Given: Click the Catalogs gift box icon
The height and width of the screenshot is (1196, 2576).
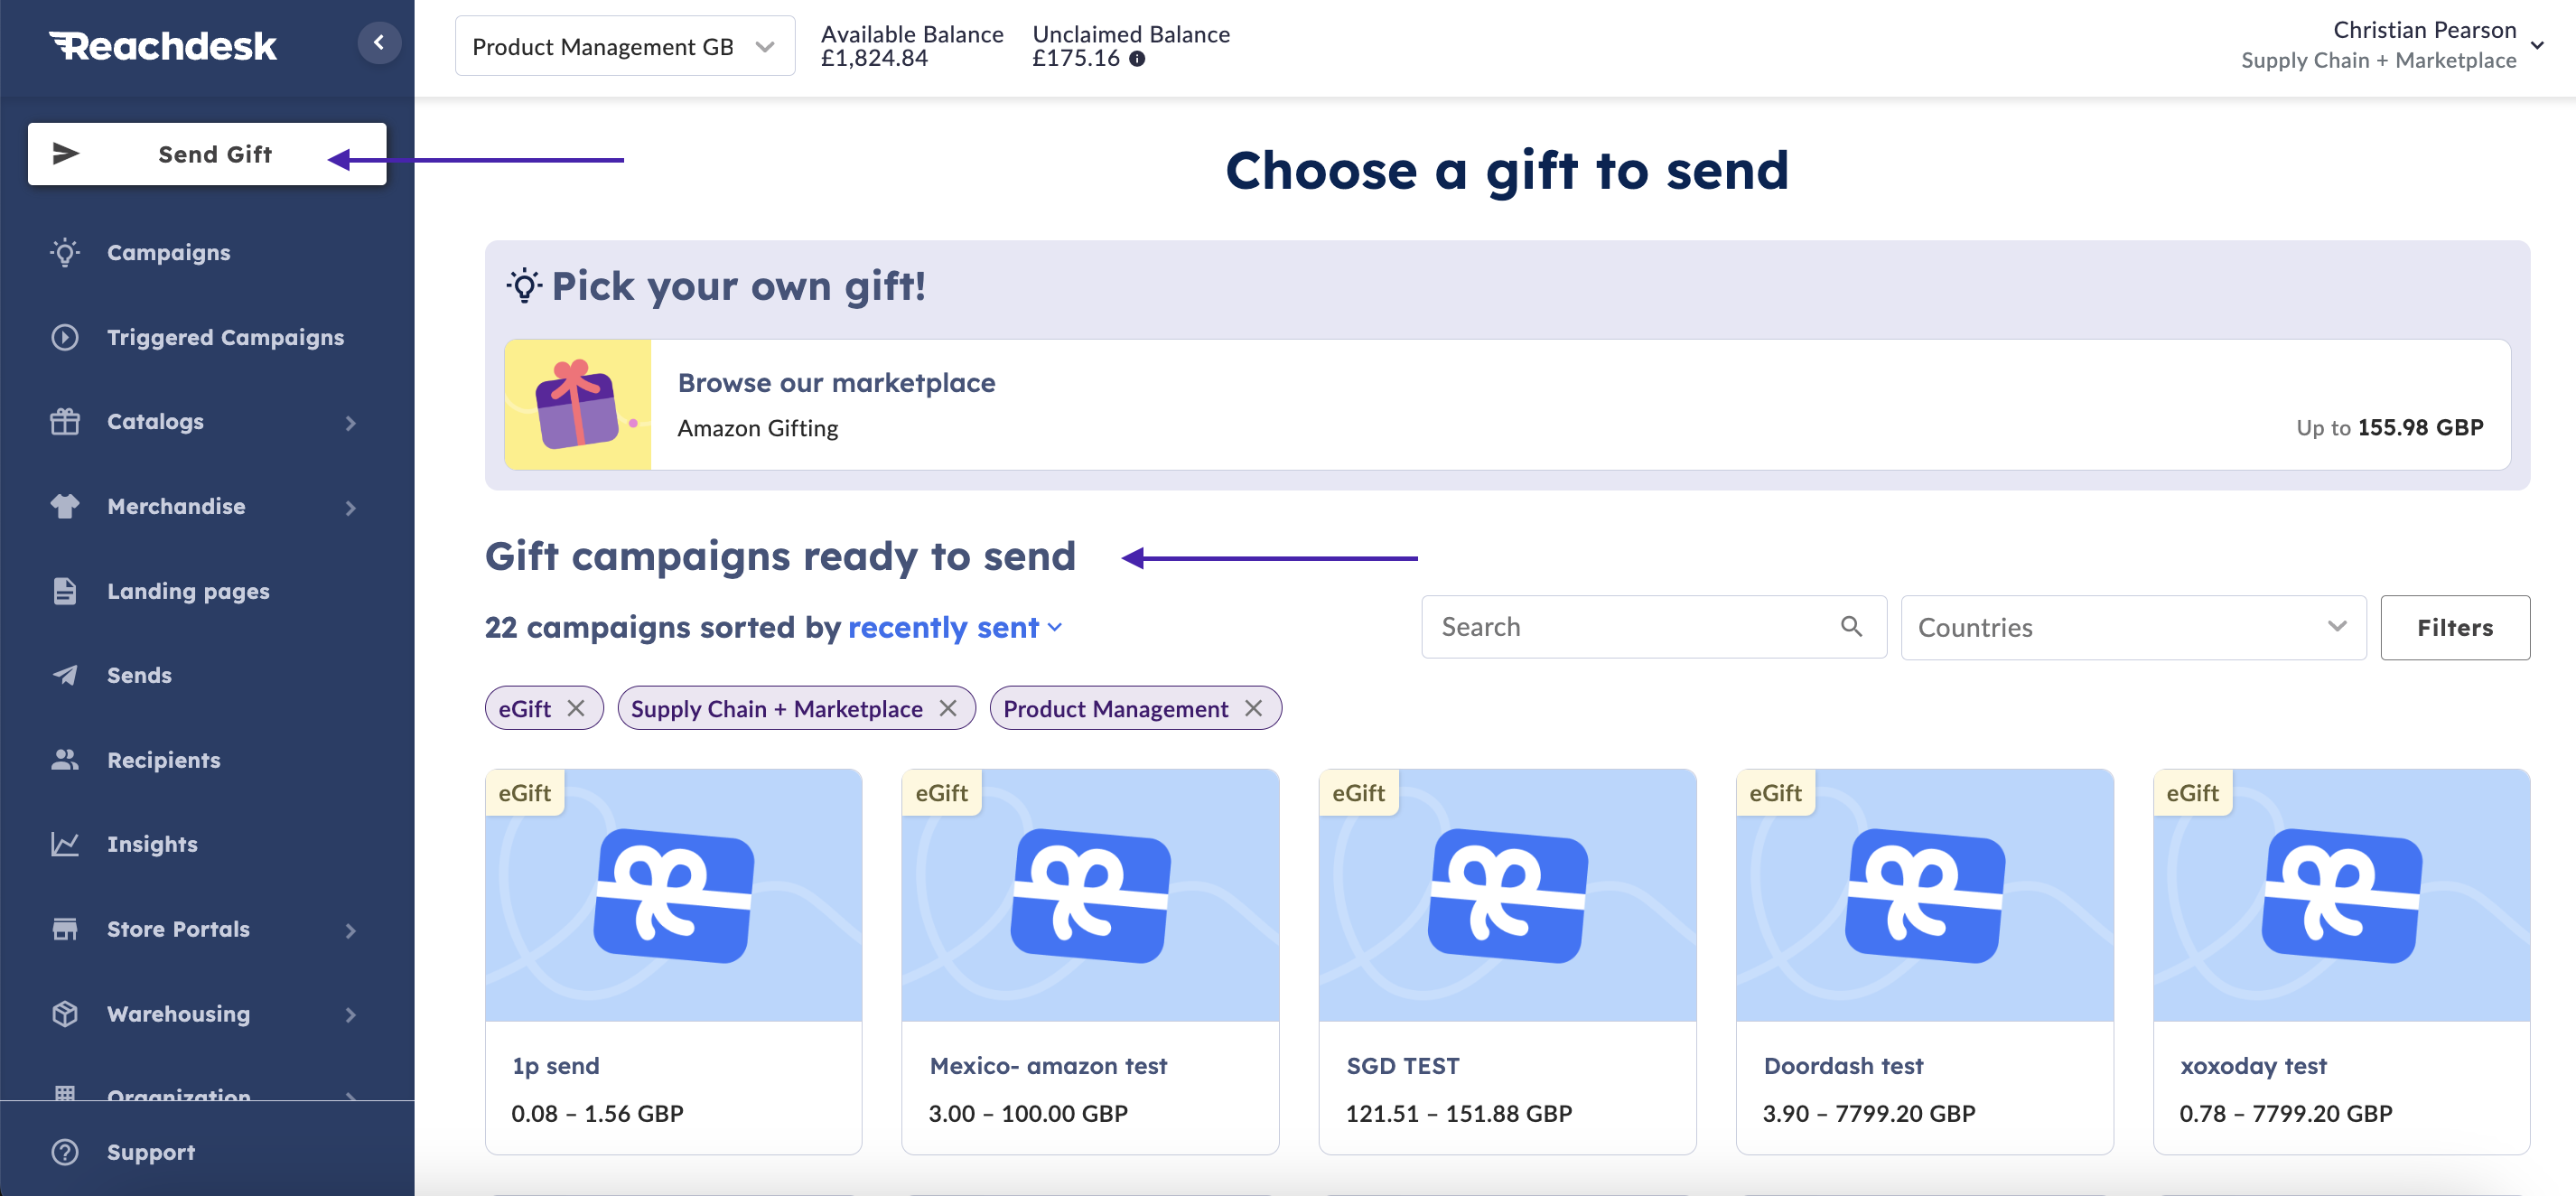Looking at the screenshot, I should [65, 421].
